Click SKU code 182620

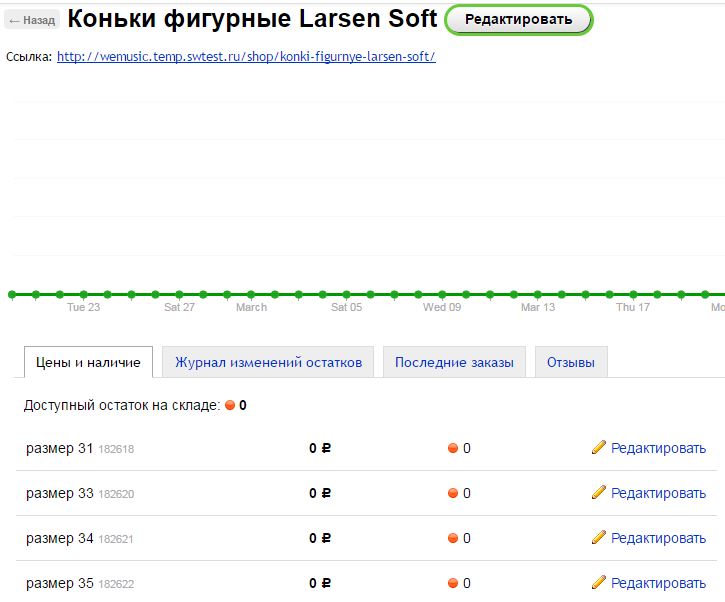click(116, 494)
